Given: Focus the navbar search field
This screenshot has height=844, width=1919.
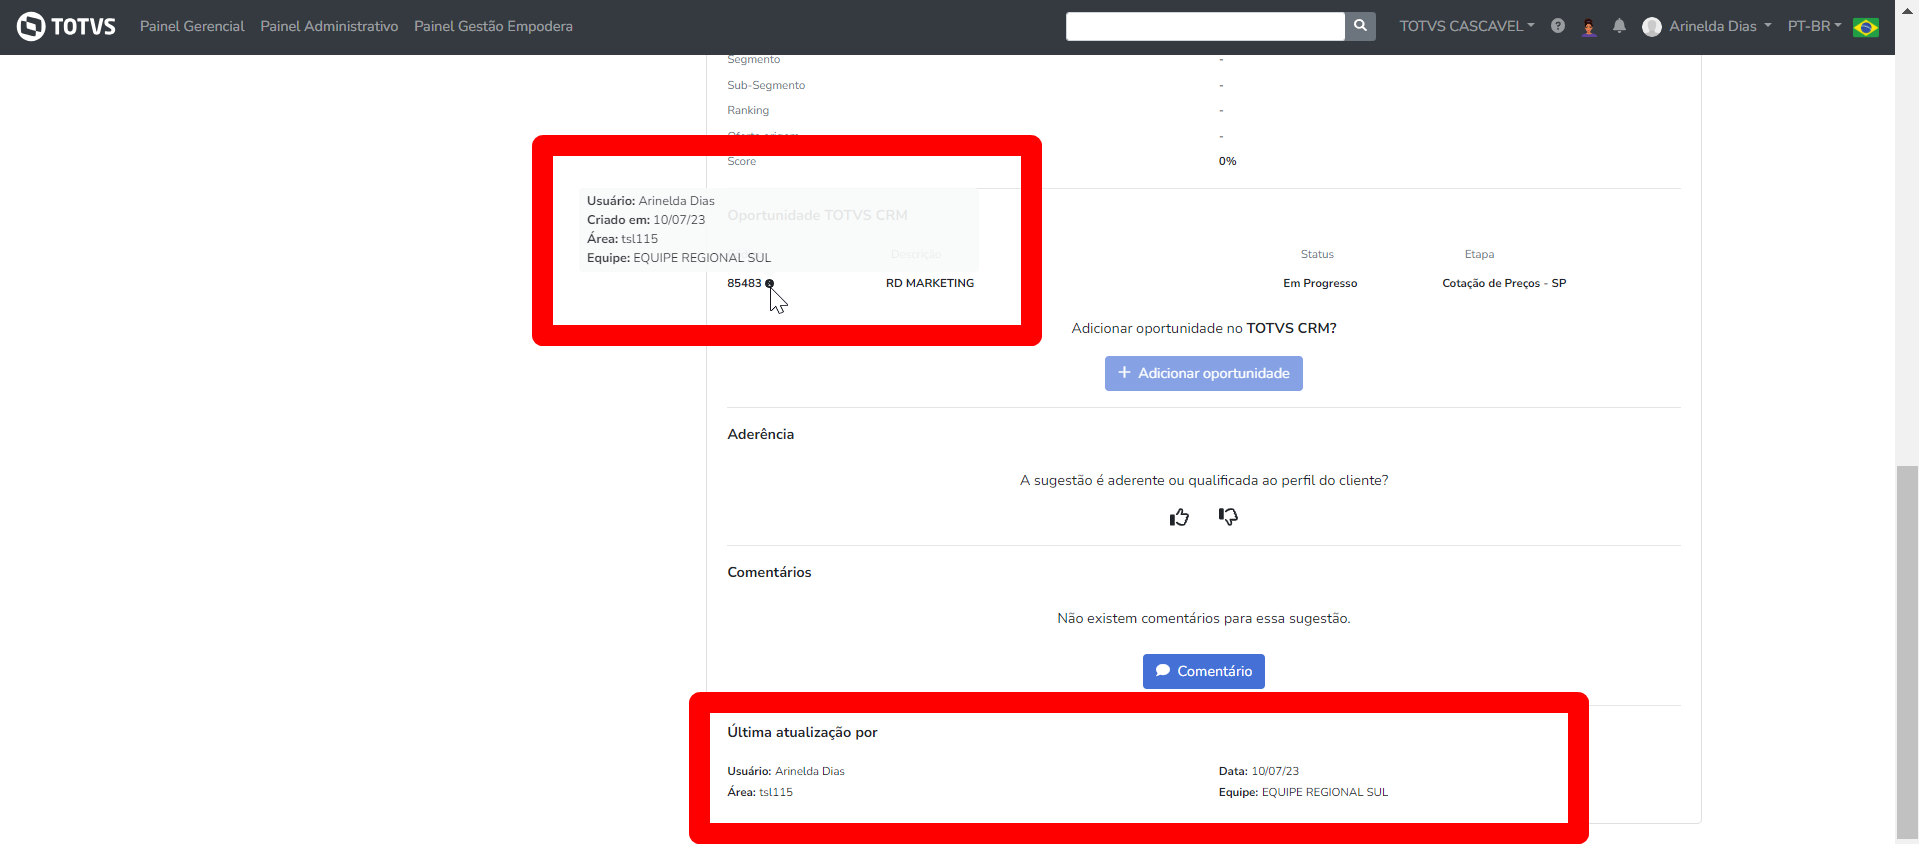Looking at the screenshot, I should tap(1205, 26).
